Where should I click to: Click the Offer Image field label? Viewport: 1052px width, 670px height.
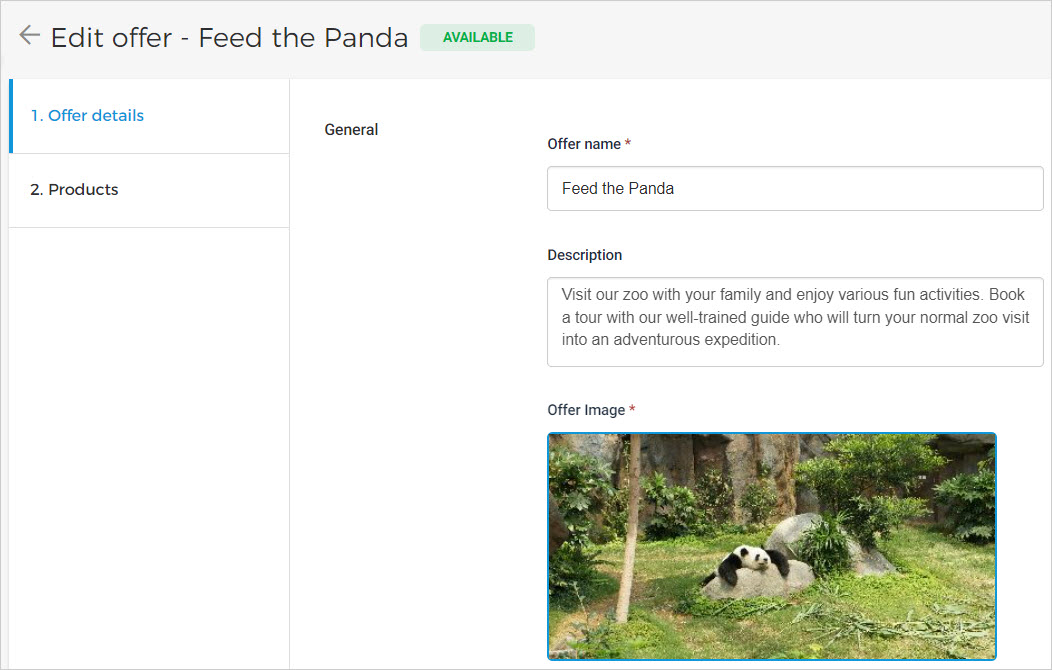pos(586,410)
